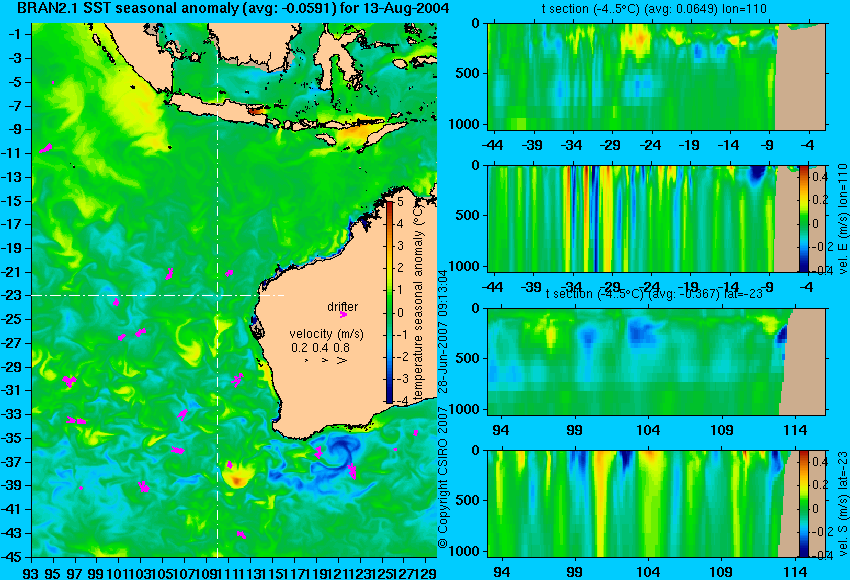This screenshot has height=580, width=850.
Task: Select the drifter track near 43S 112E
Action: tap(241, 534)
